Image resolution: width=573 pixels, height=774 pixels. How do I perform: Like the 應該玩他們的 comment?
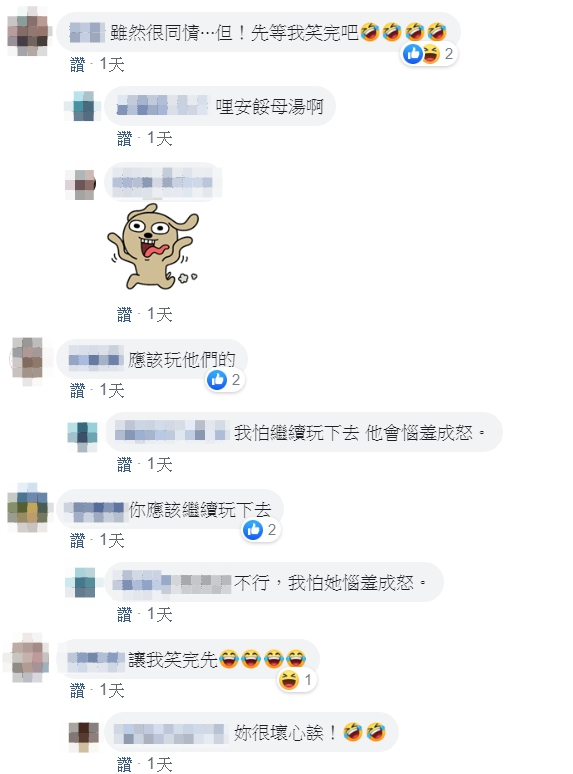pyautogui.click(x=77, y=391)
